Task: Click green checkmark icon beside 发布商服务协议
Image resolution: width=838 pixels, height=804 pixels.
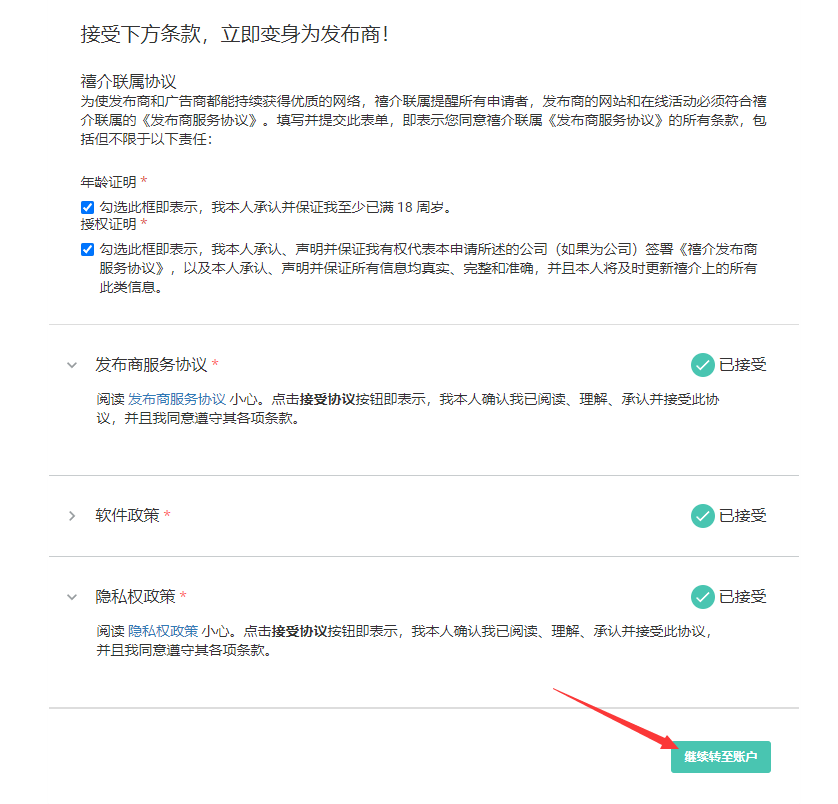Action: 703,365
